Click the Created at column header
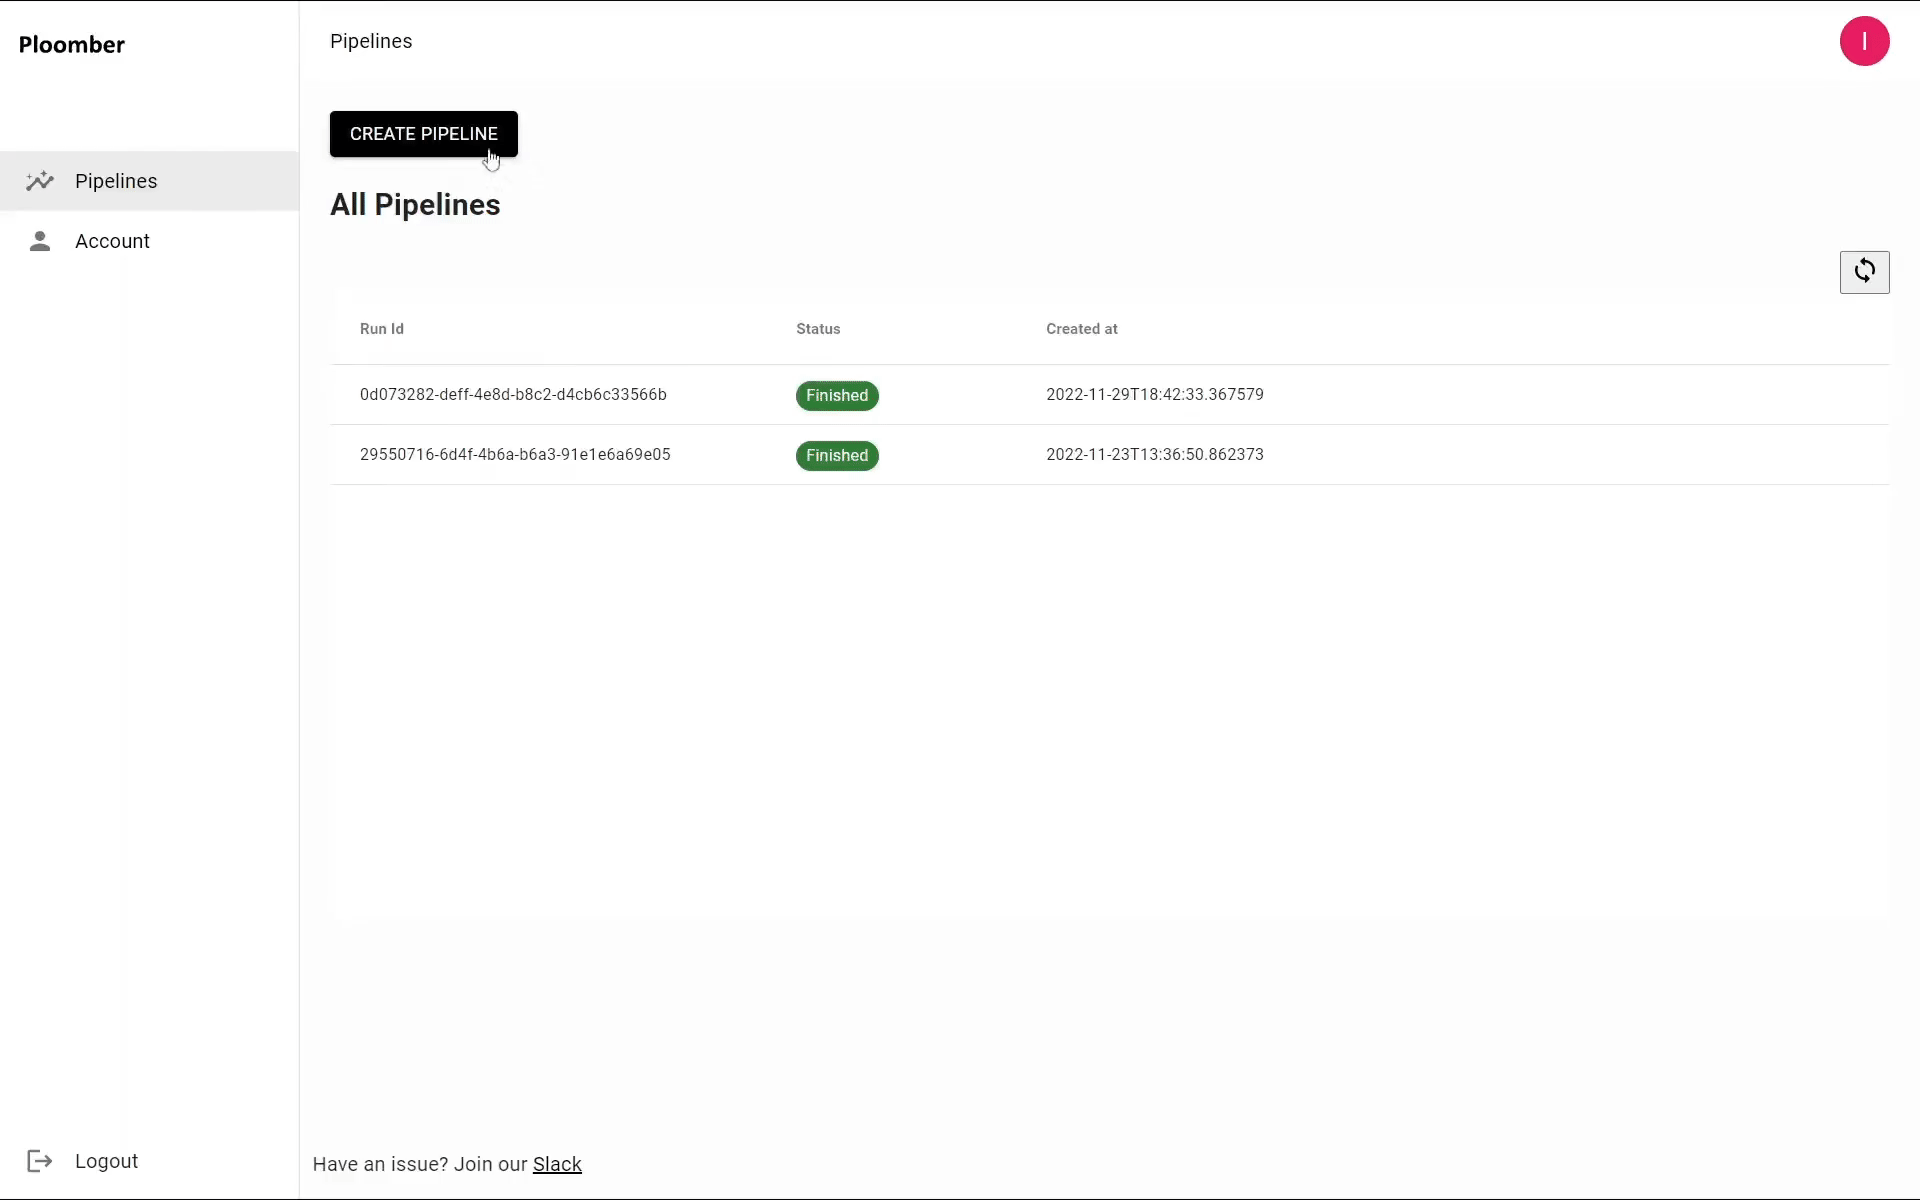 pos(1082,329)
